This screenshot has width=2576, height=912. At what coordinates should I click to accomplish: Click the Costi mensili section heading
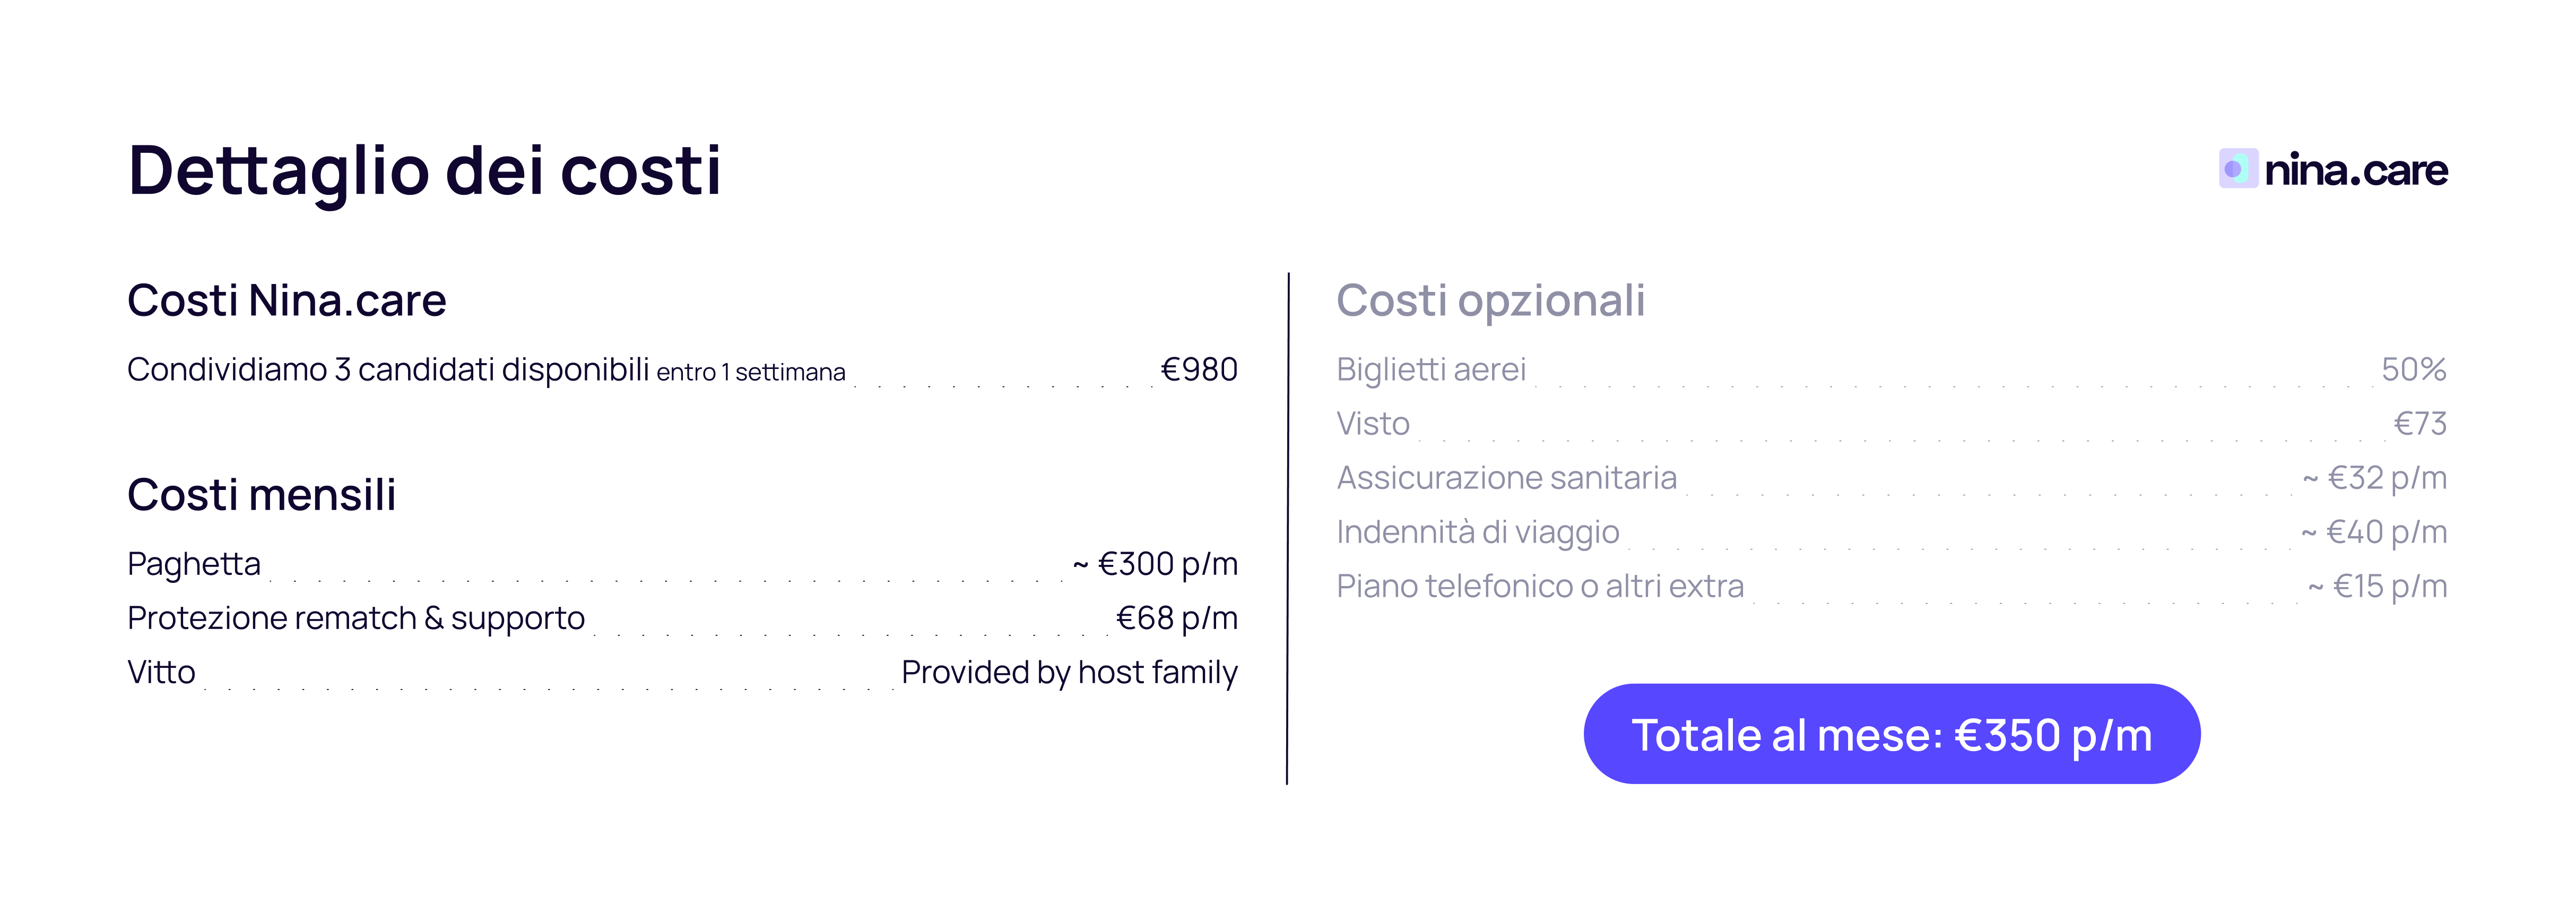pyautogui.click(x=261, y=494)
